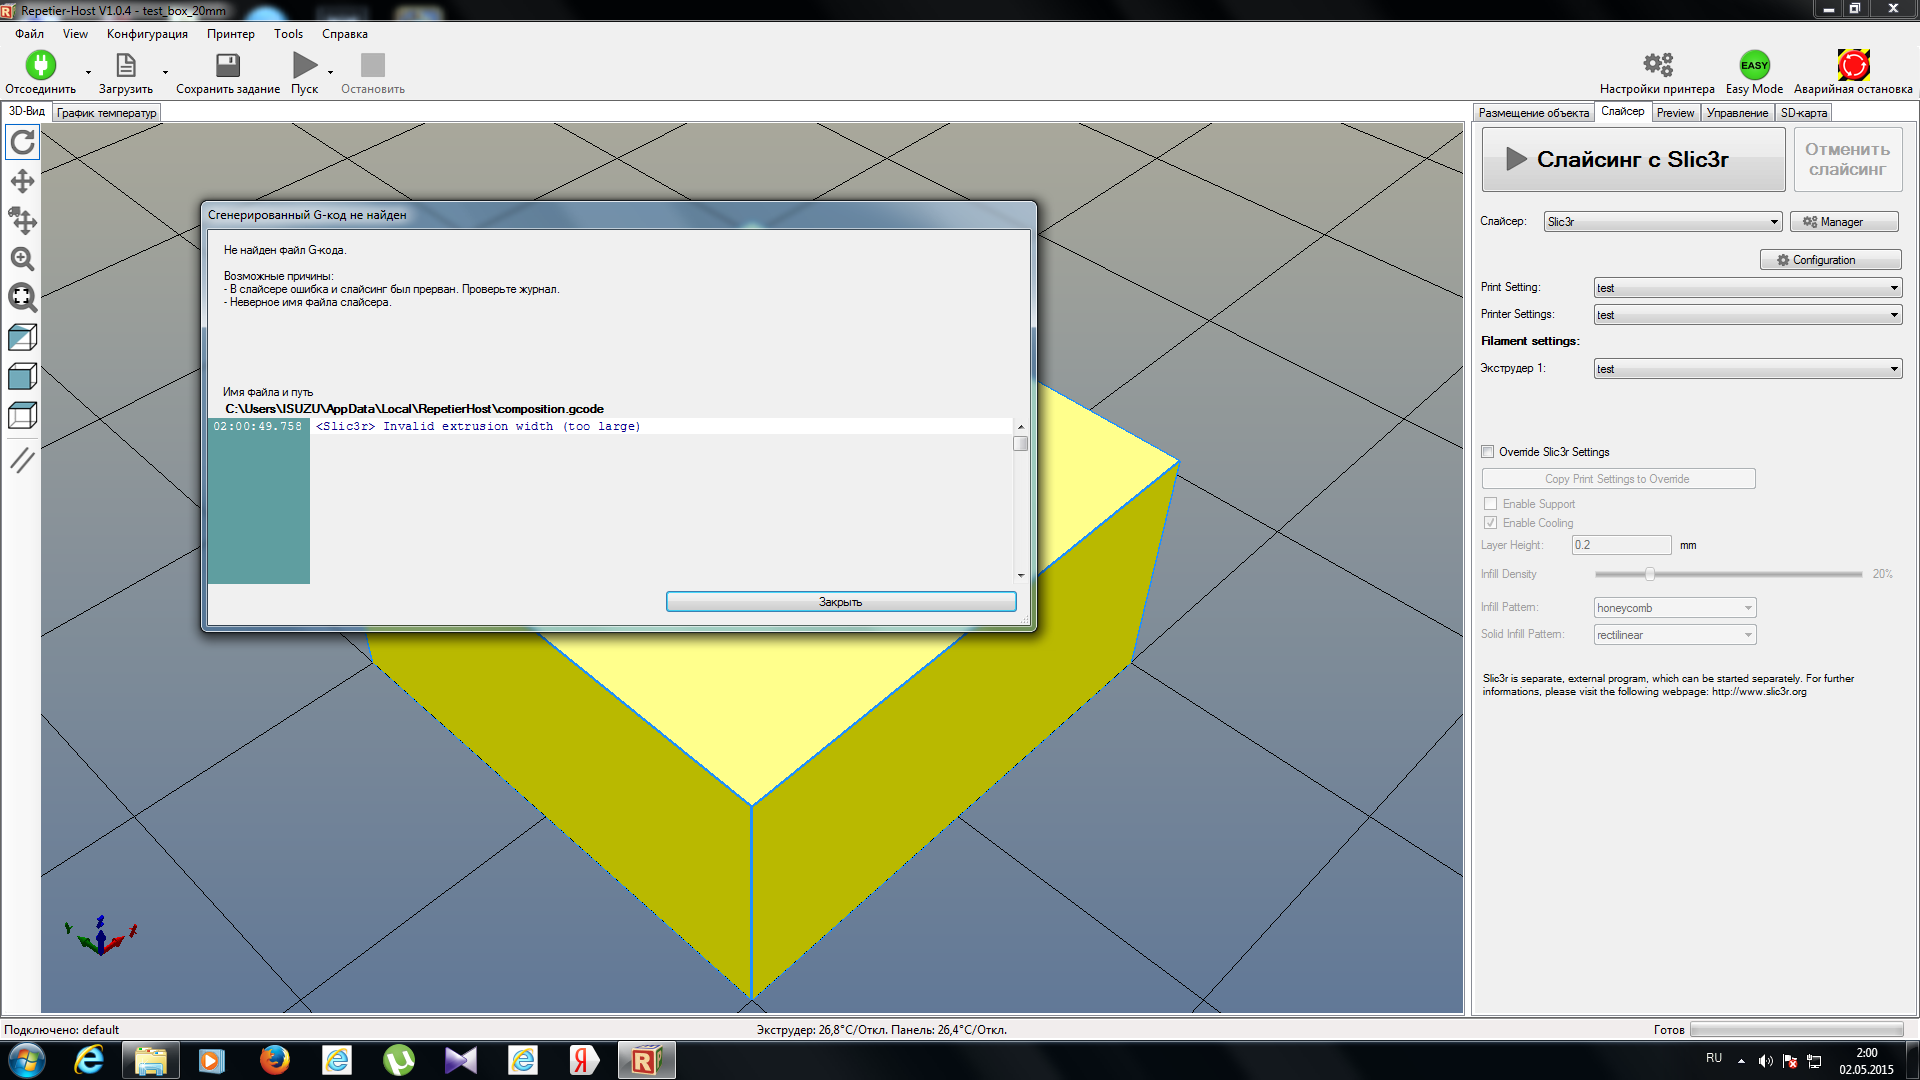The image size is (1920, 1080).
Task: Switch to the SD-карта tab
Action: [x=1803, y=113]
